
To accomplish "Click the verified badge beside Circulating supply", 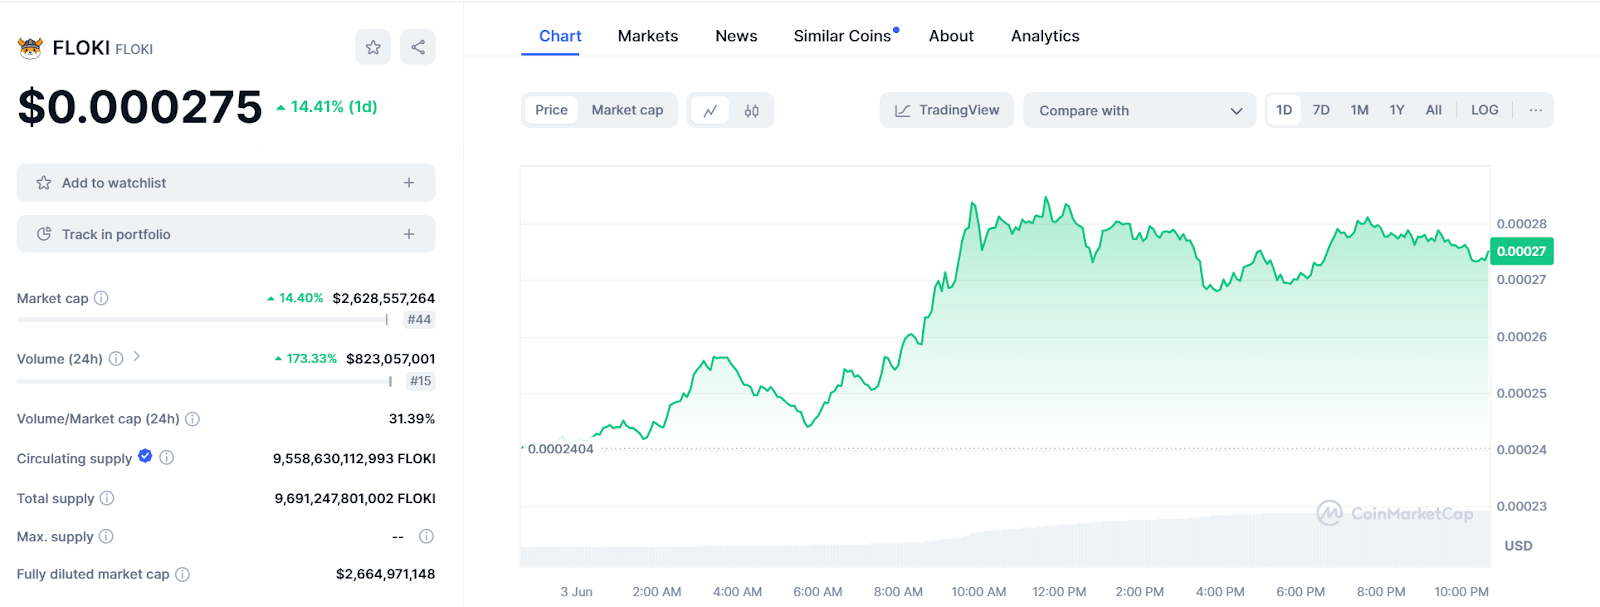I will (x=145, y=456).
